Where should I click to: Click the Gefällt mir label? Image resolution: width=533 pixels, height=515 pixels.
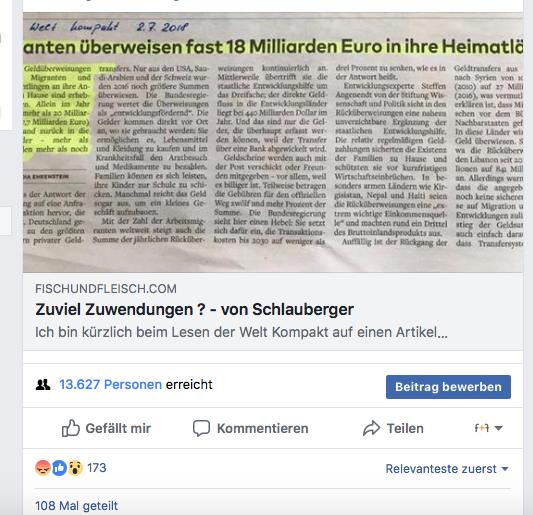(x=118, y=428)
